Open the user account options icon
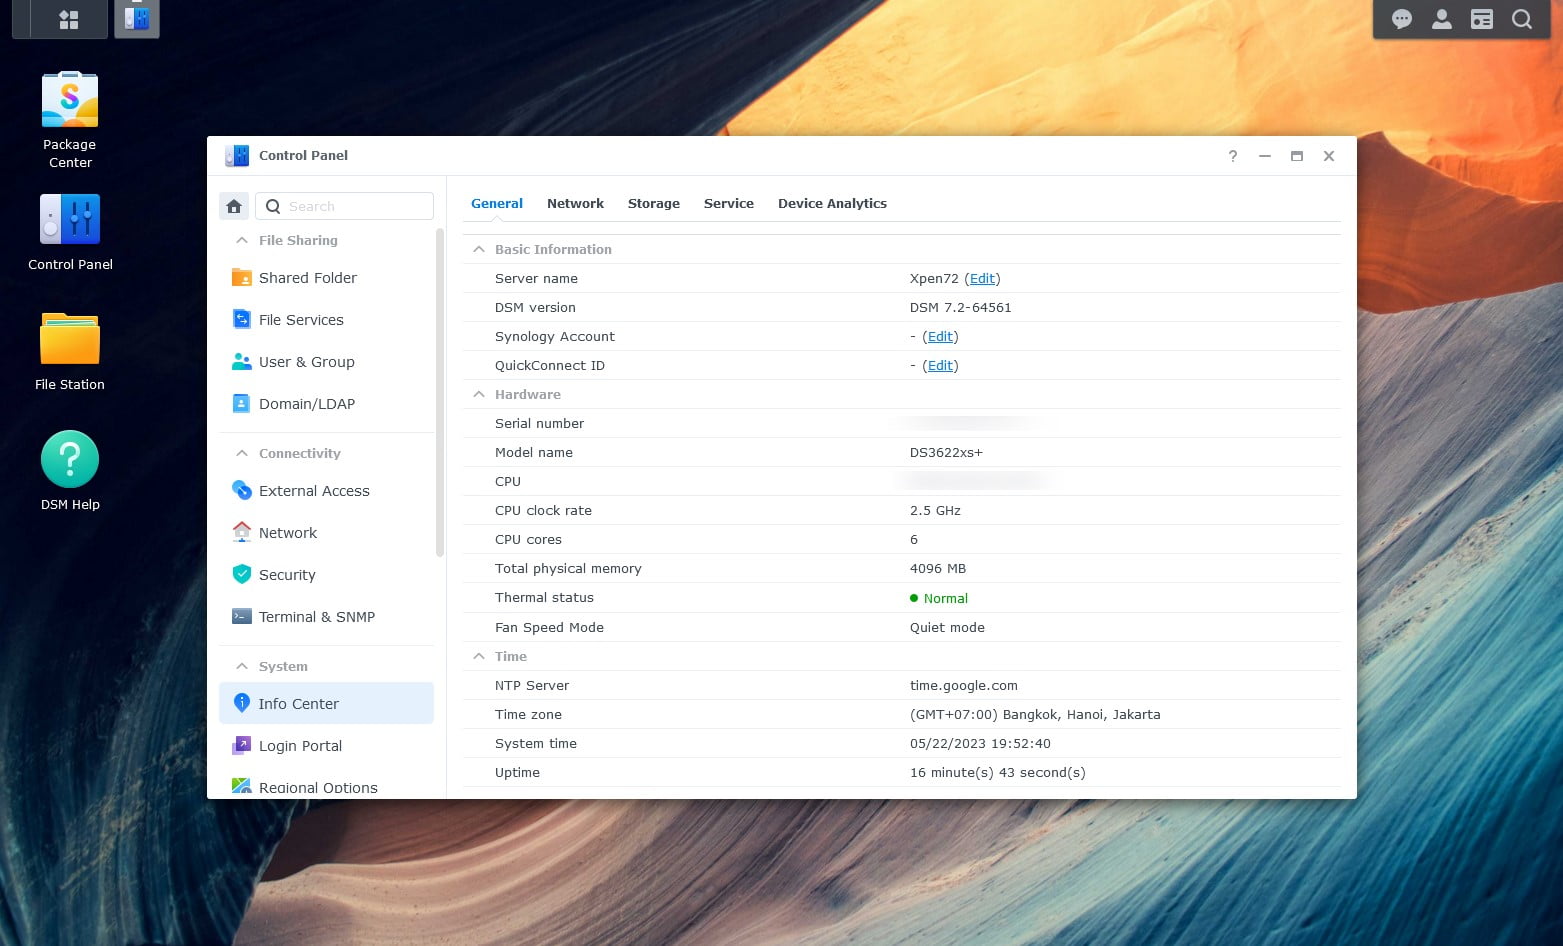This screenshot has height=946, width=1563. coord(1442,19)
